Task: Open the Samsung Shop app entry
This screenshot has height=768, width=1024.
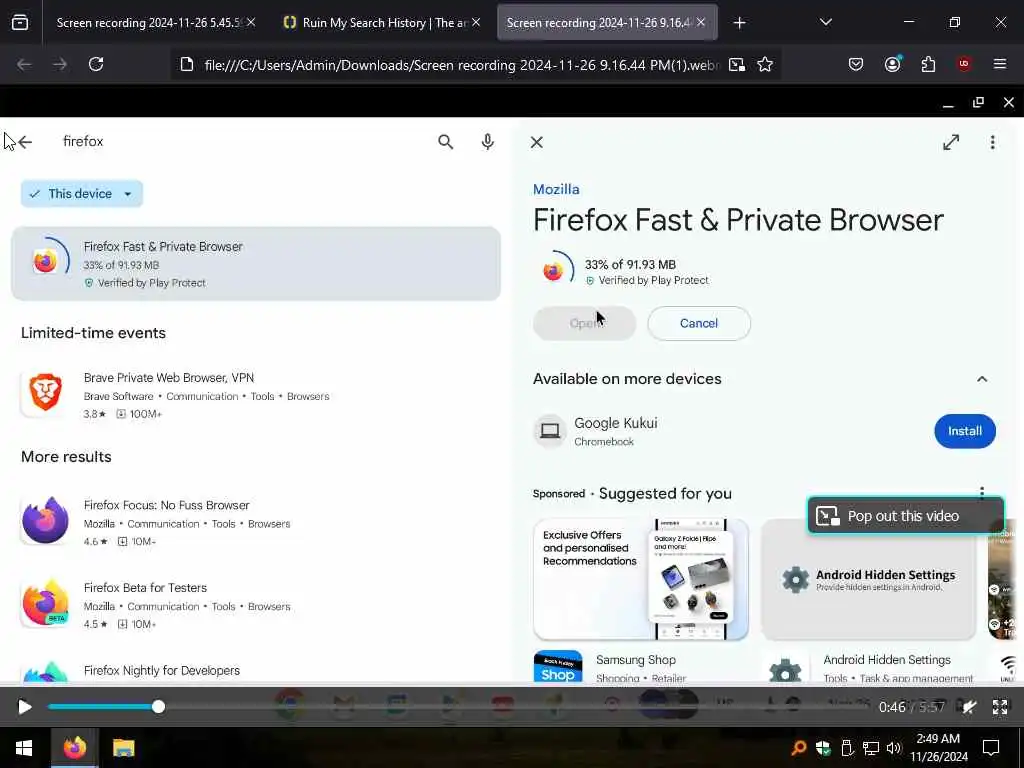Action: (x=641, y=667)
